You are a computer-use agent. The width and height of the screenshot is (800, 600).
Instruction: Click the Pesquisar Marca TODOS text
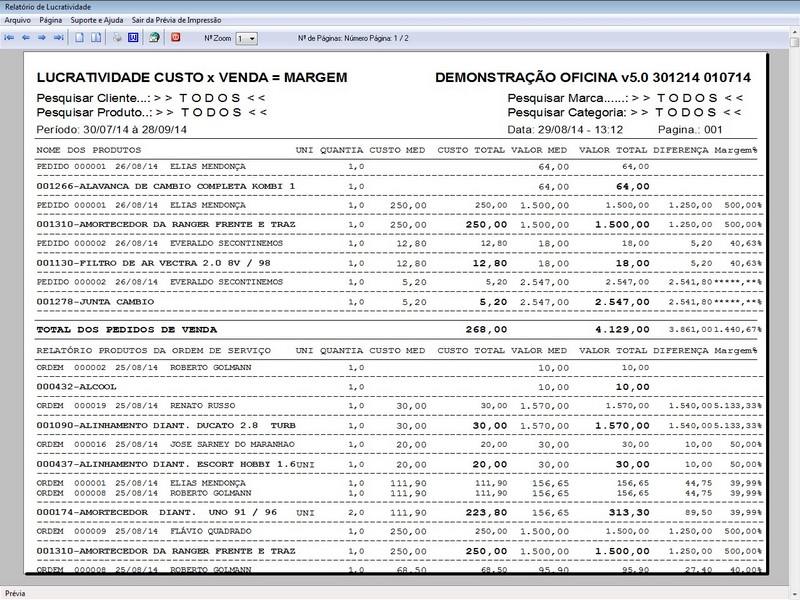(x=626, y=98)
